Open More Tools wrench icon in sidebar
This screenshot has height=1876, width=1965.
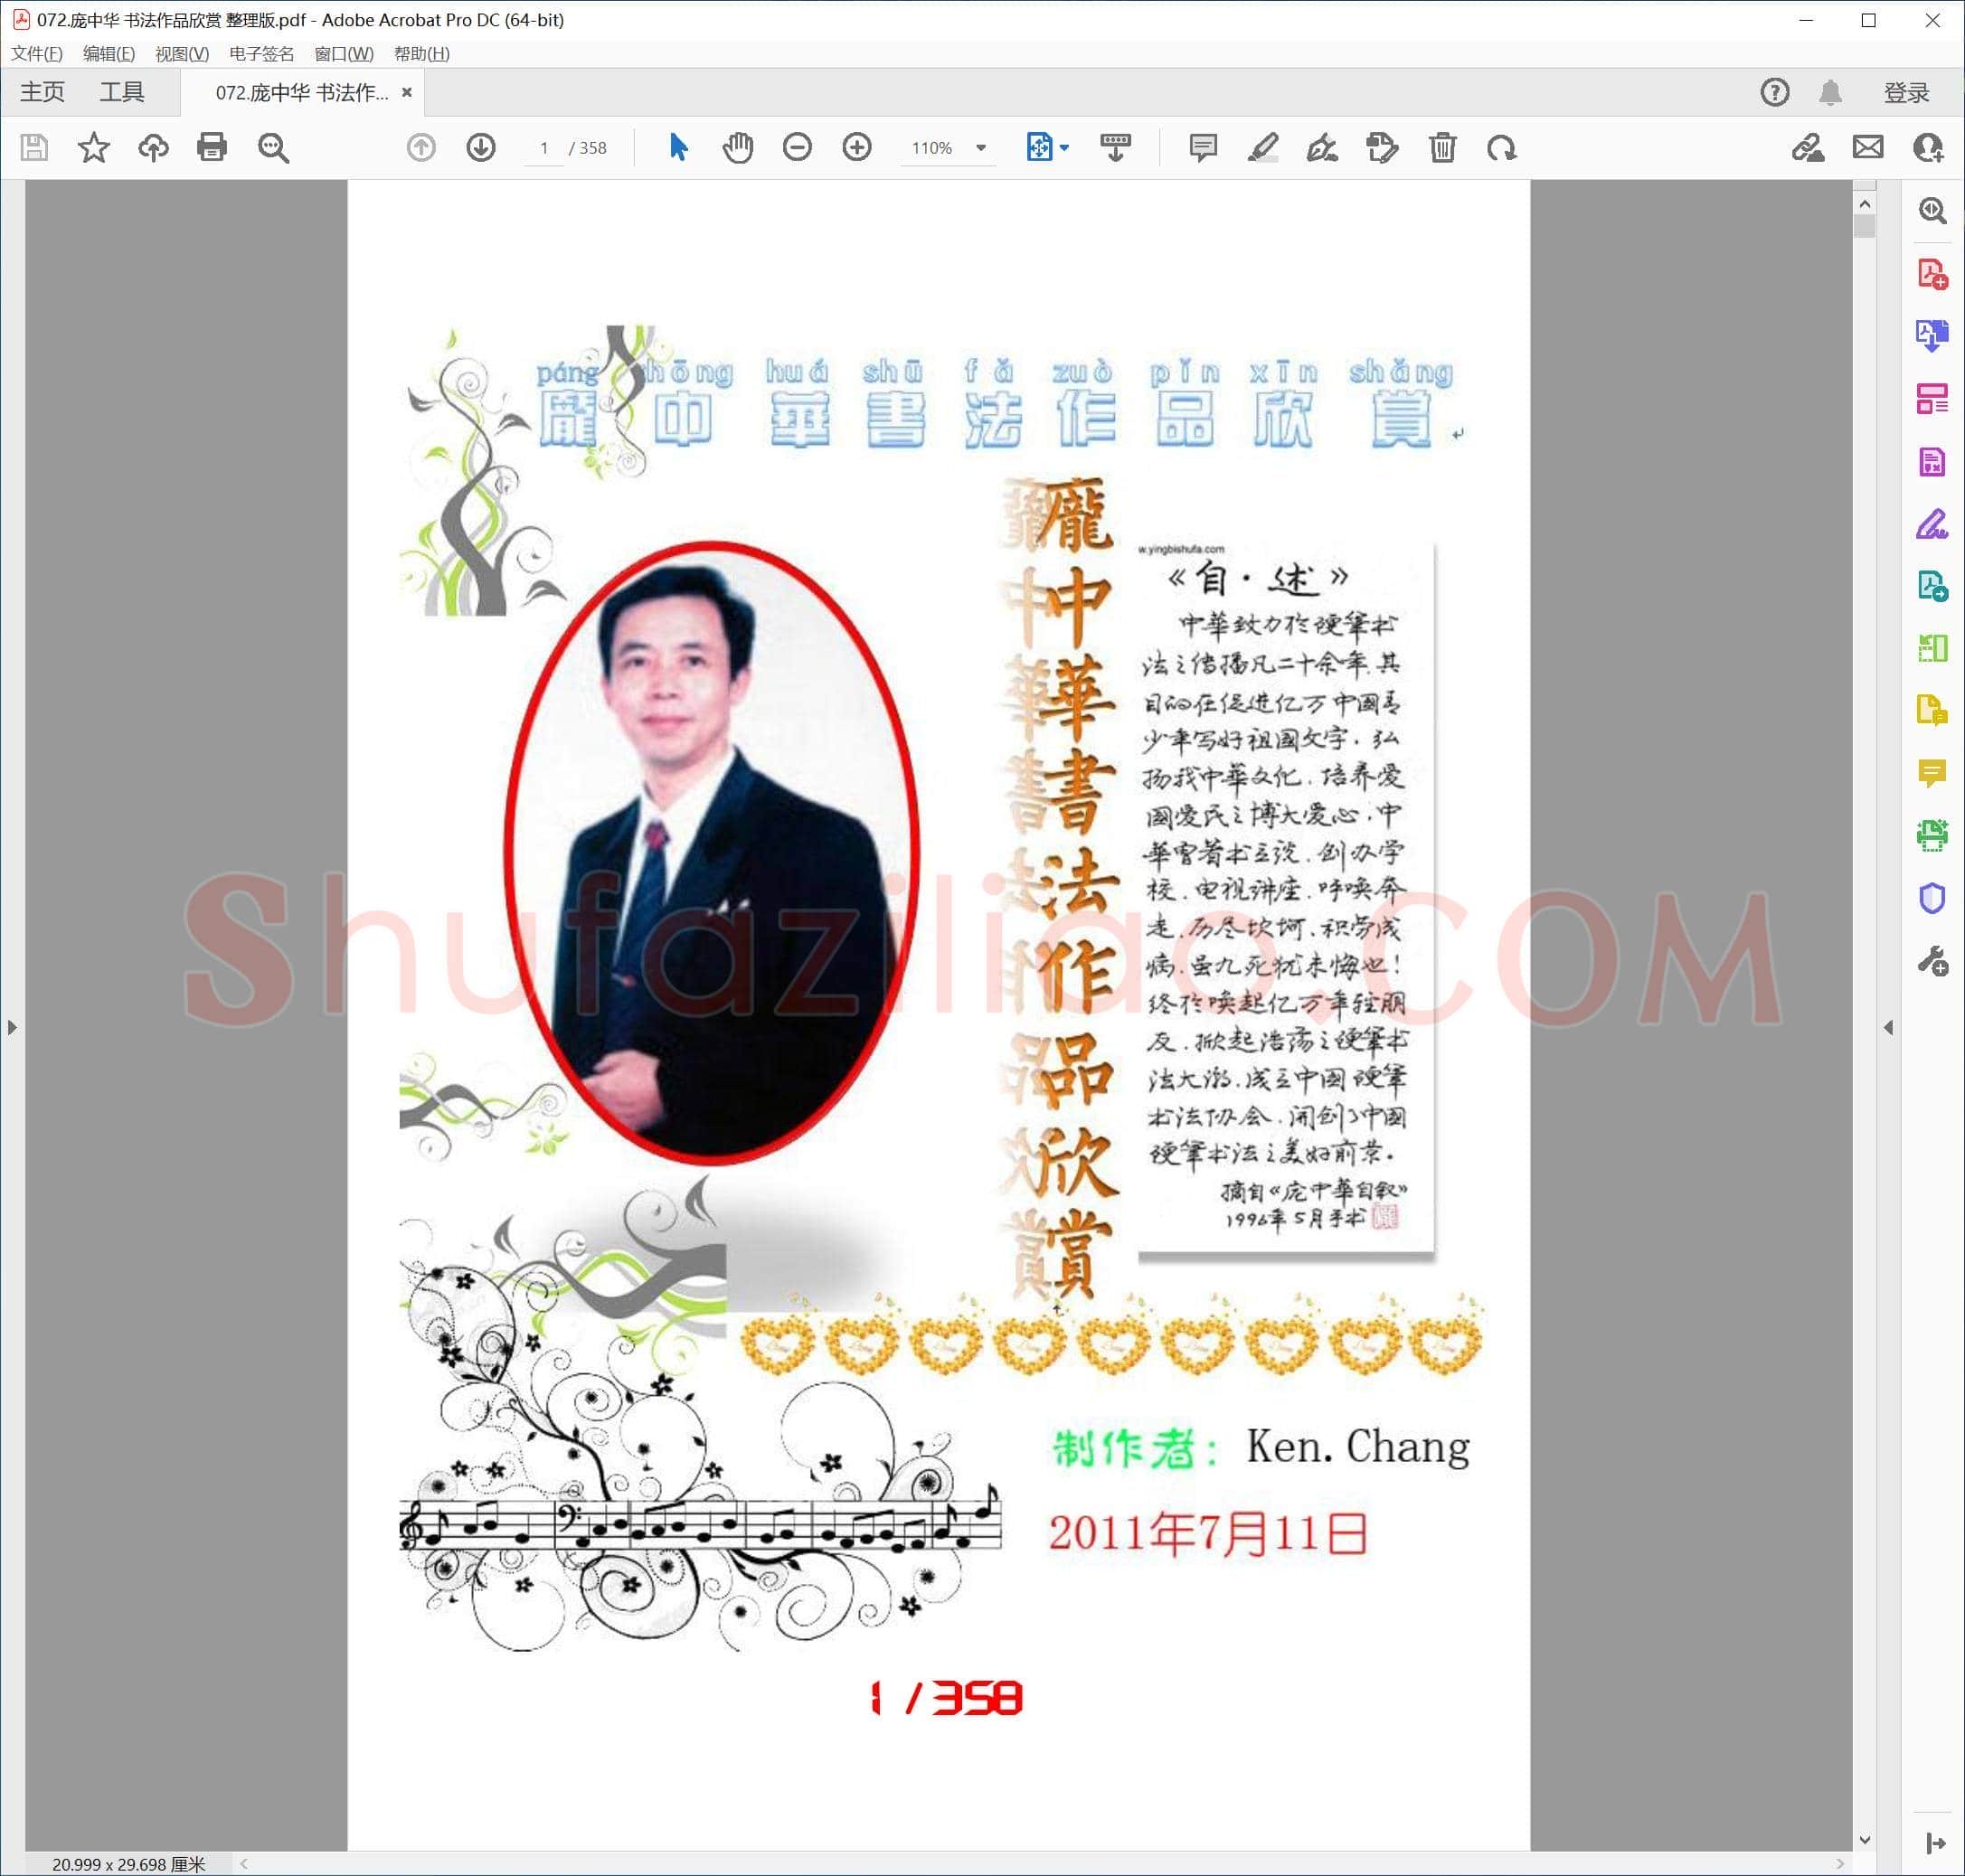tap(1932, 961)
